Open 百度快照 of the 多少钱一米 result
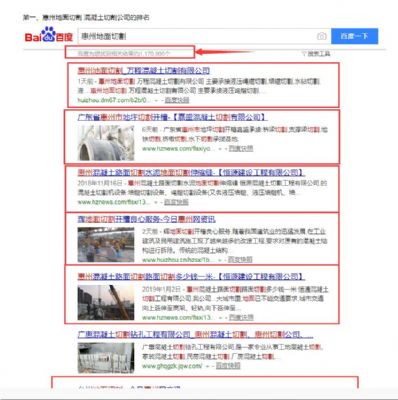This screenshot has height=400, width=398. [241, 318]
